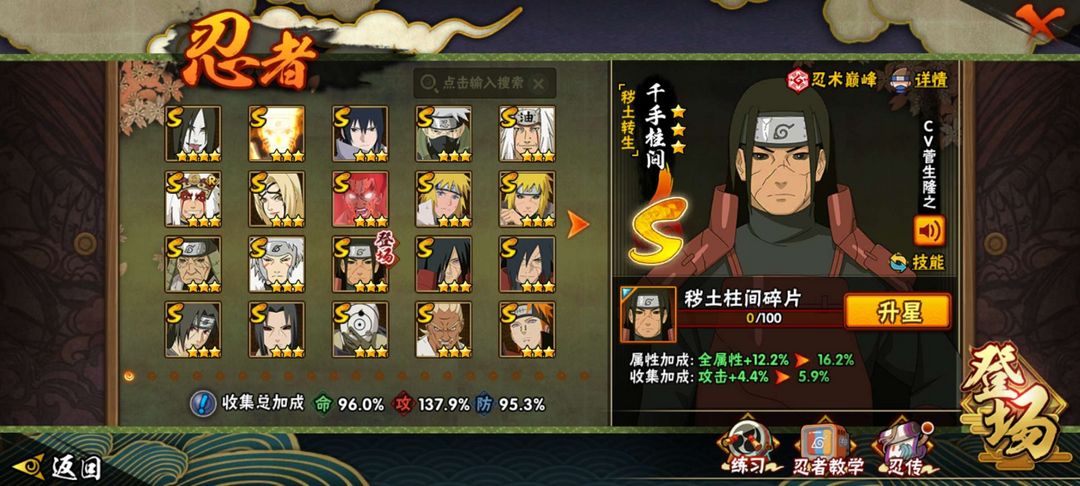Open 详情 character details
This screenshot has width=1080, height=486.
[920, 79]
